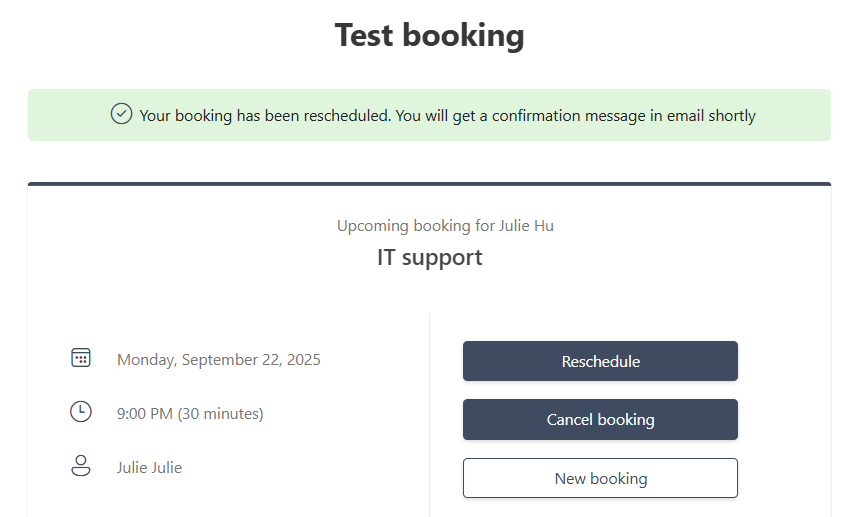864x517 pixels.
Task: Click the checkmark icon in the confirmation banner
Action: click(x=121, y=114)
